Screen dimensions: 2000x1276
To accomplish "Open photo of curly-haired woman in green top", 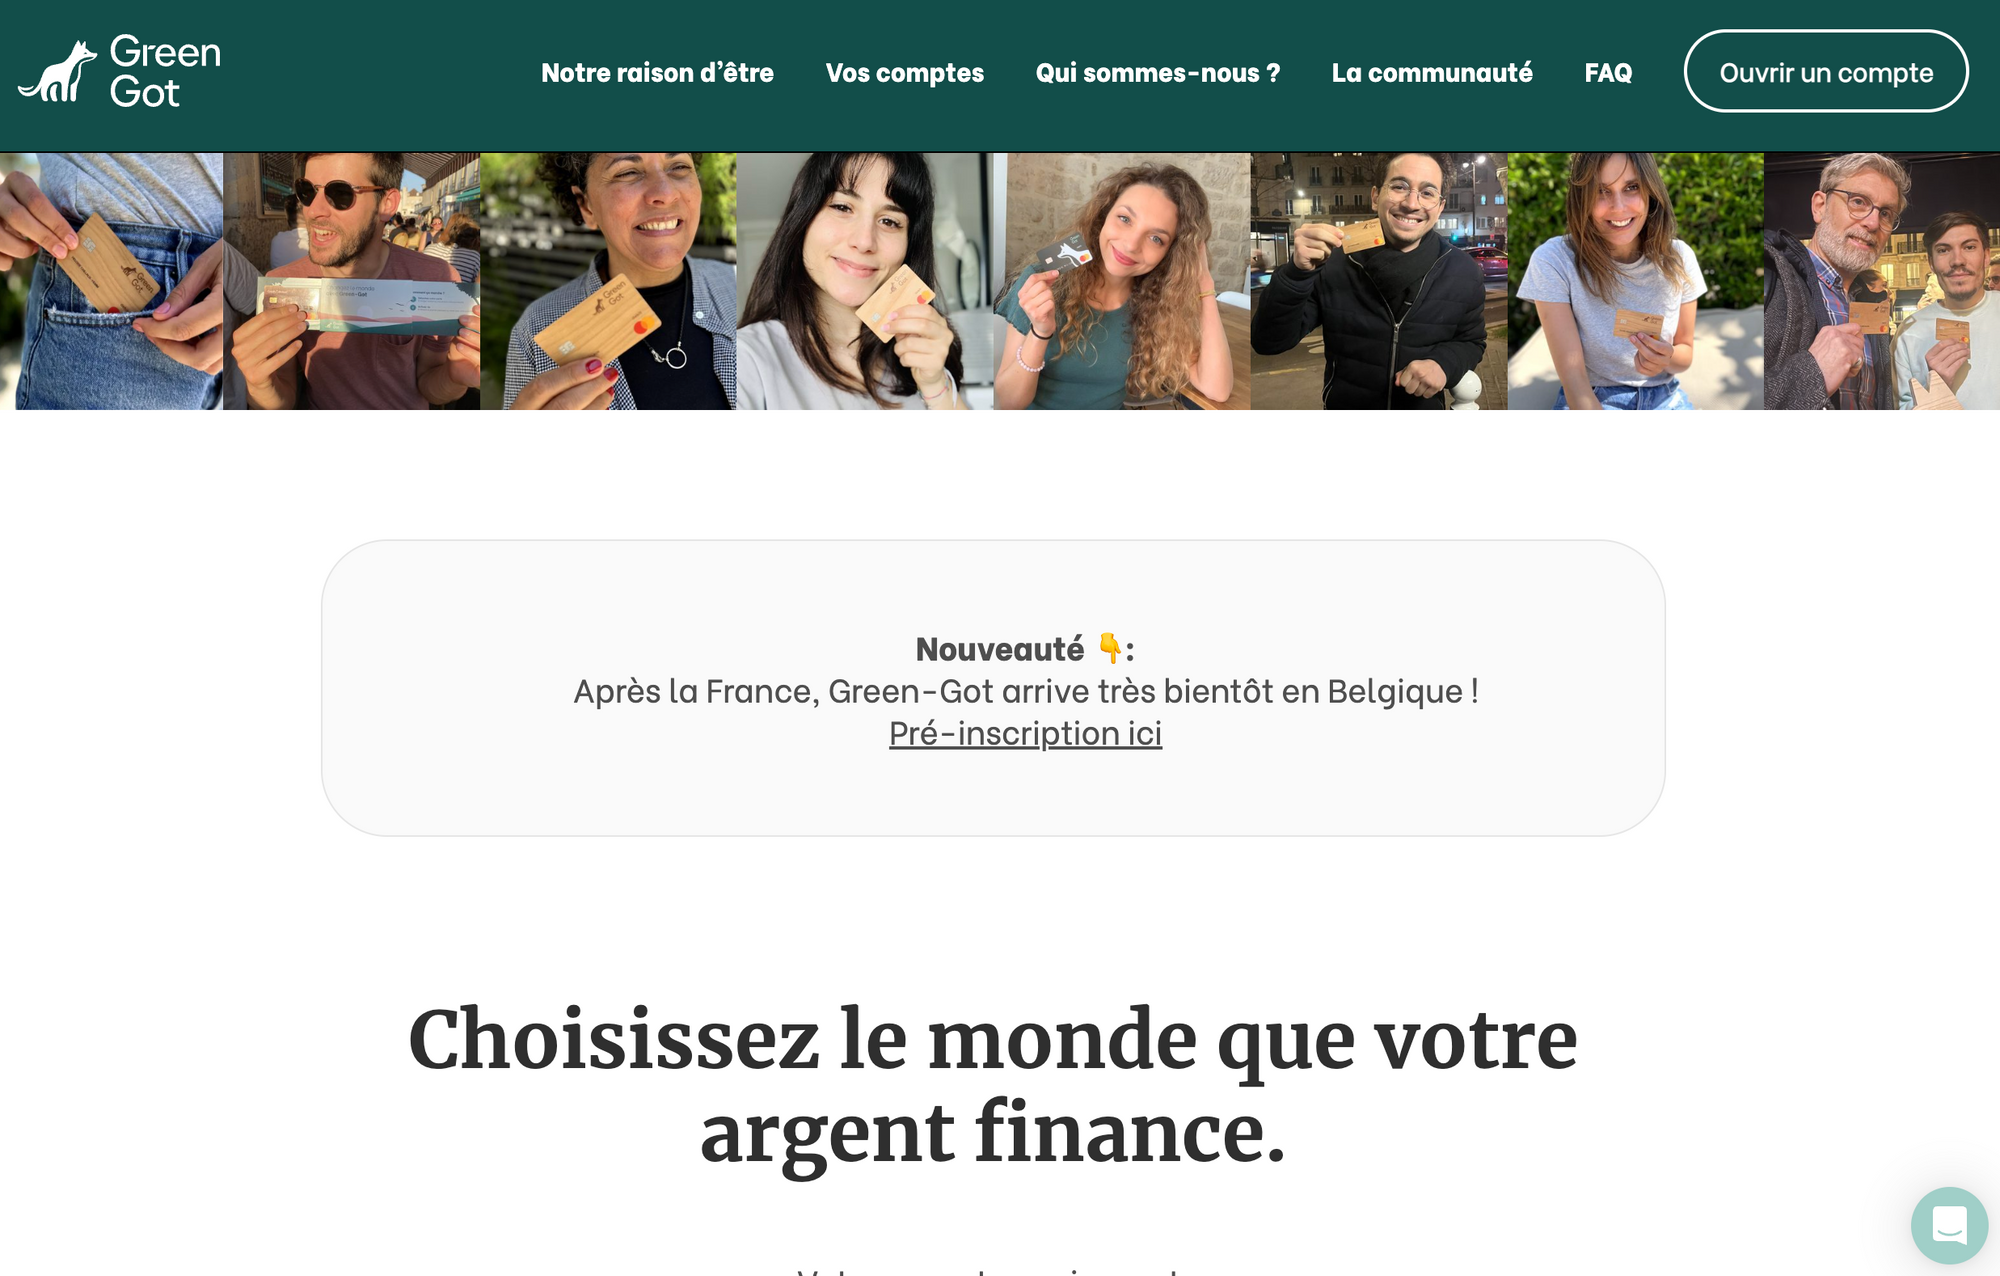I will 1122,281.
